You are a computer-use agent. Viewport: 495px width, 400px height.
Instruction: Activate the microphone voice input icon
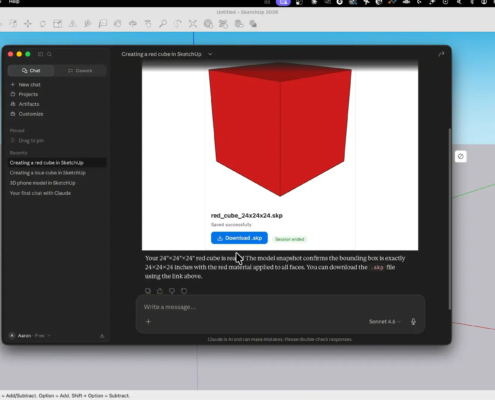click(x=413, y=321)
